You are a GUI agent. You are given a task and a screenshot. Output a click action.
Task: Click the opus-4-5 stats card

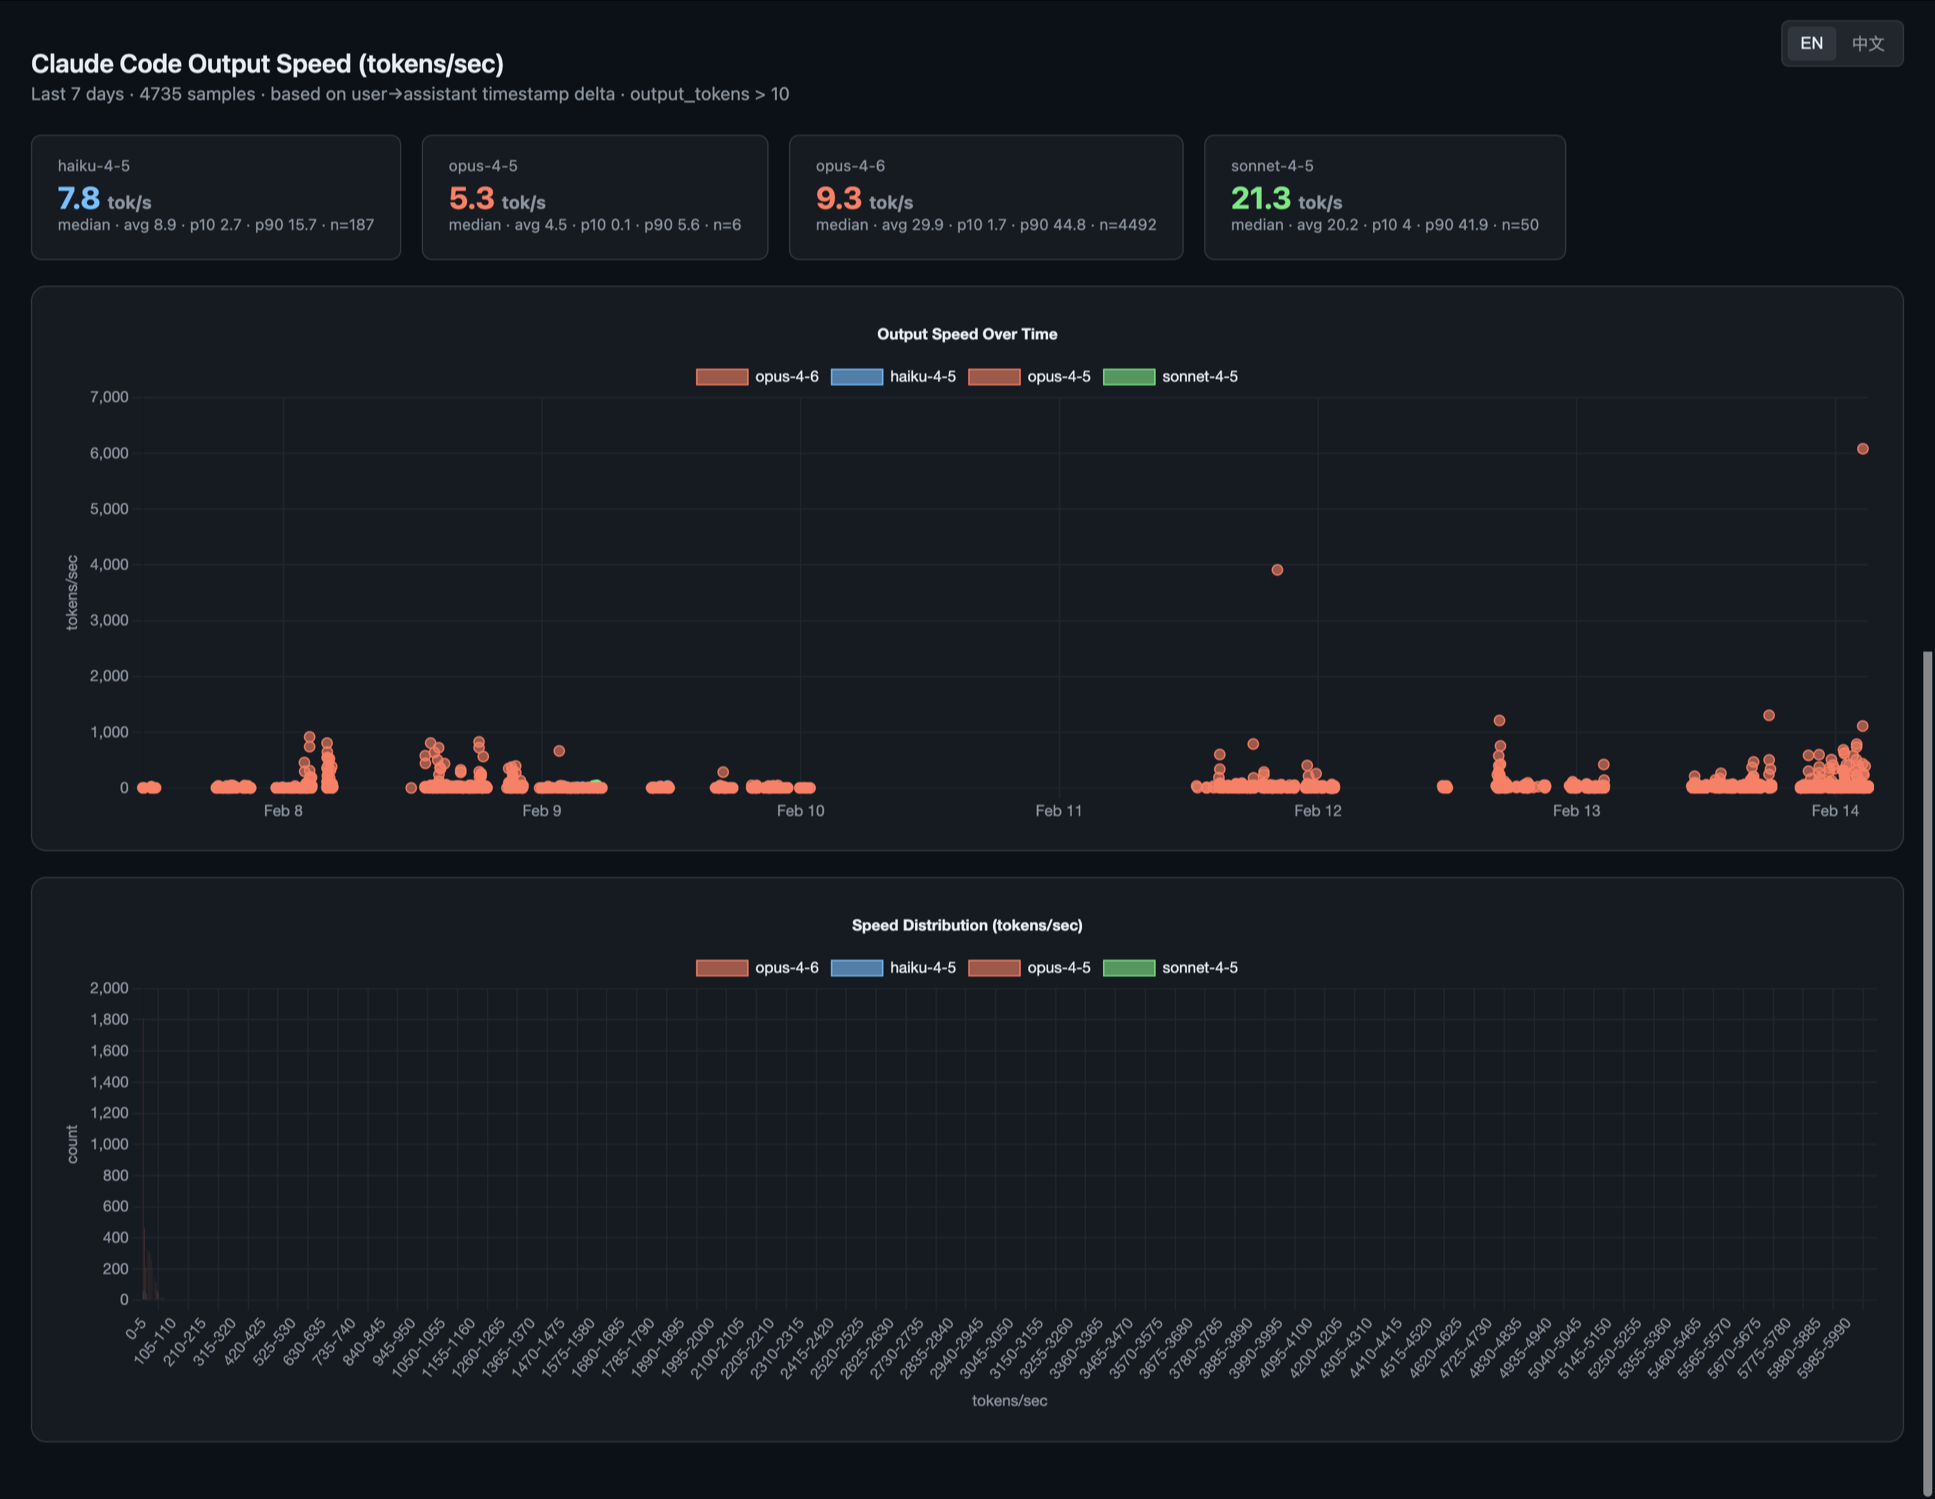point(594,197)
